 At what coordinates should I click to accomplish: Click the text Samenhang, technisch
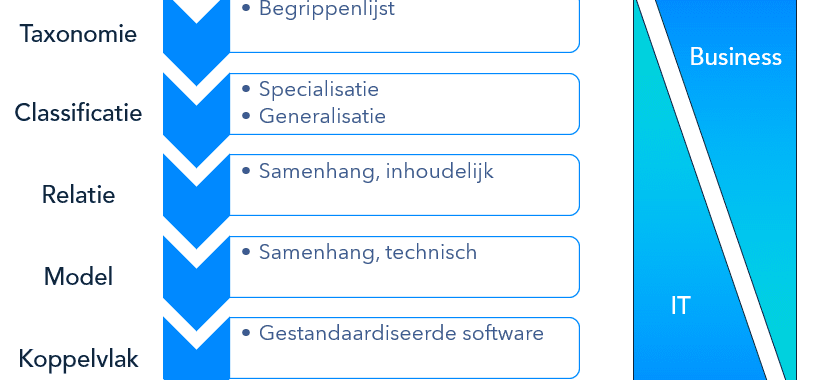coord(368,252)
